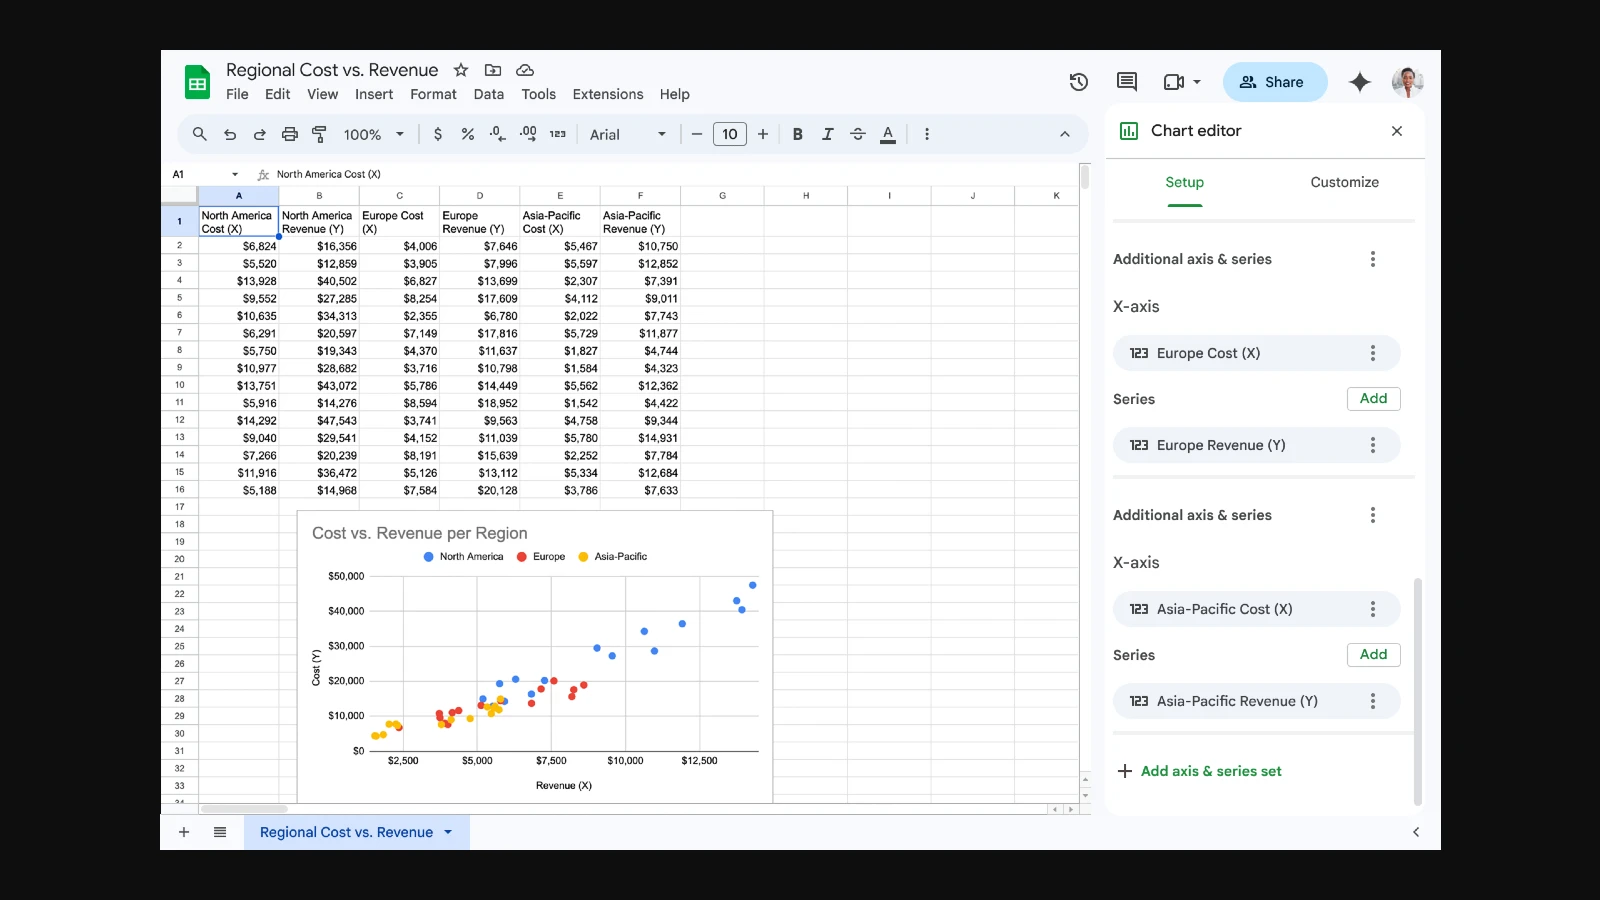Open the Format menu
Viewport: 1600px width, 900px height.
433,94
